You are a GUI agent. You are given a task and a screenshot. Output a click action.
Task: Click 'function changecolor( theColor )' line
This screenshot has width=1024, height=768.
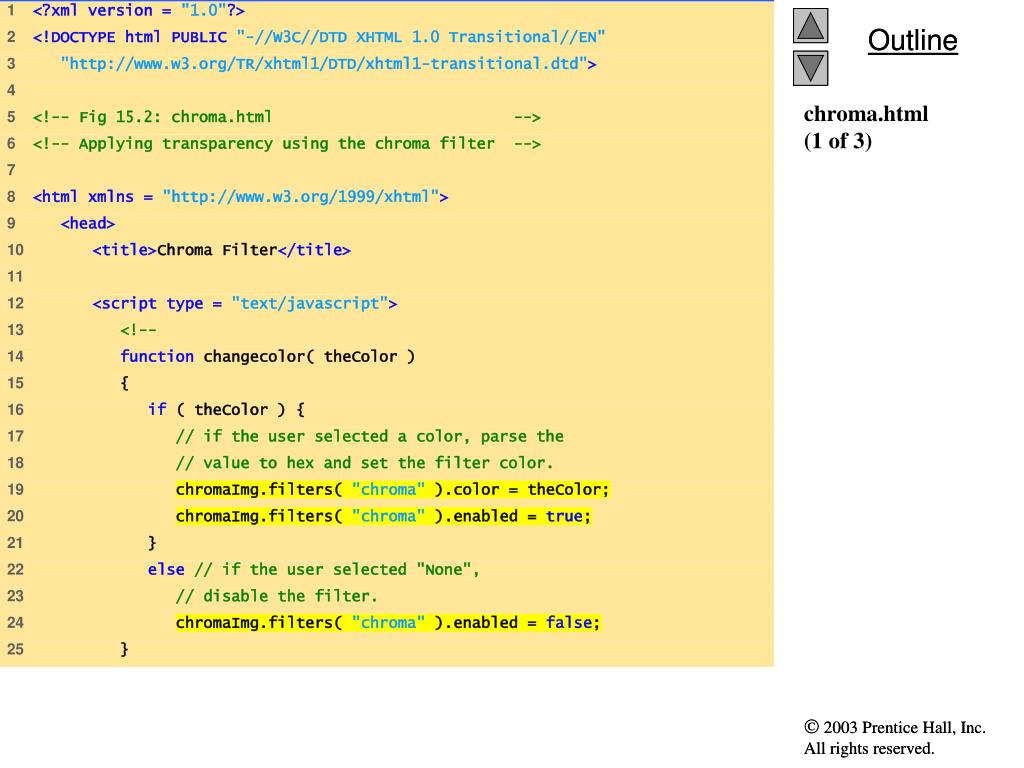(268, 357)
